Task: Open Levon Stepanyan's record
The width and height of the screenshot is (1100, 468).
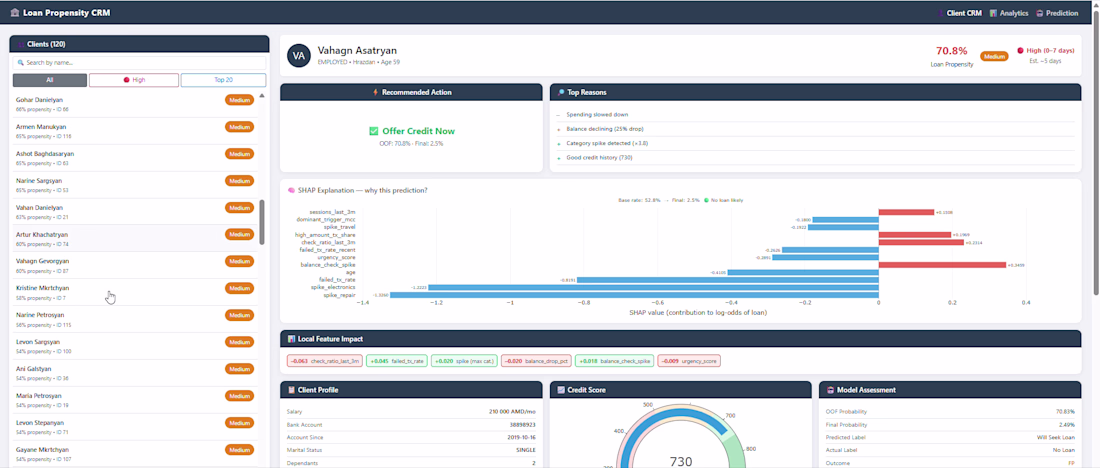Action: (x=135, y=427)
